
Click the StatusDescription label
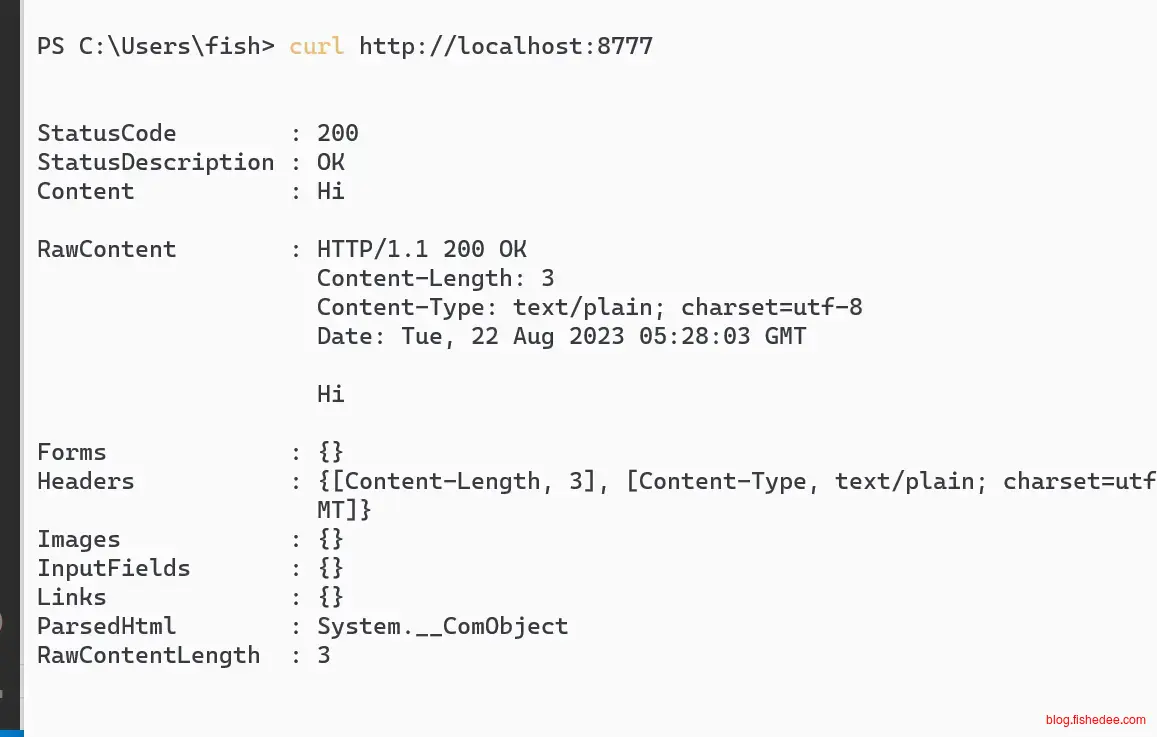coord(155,162)
